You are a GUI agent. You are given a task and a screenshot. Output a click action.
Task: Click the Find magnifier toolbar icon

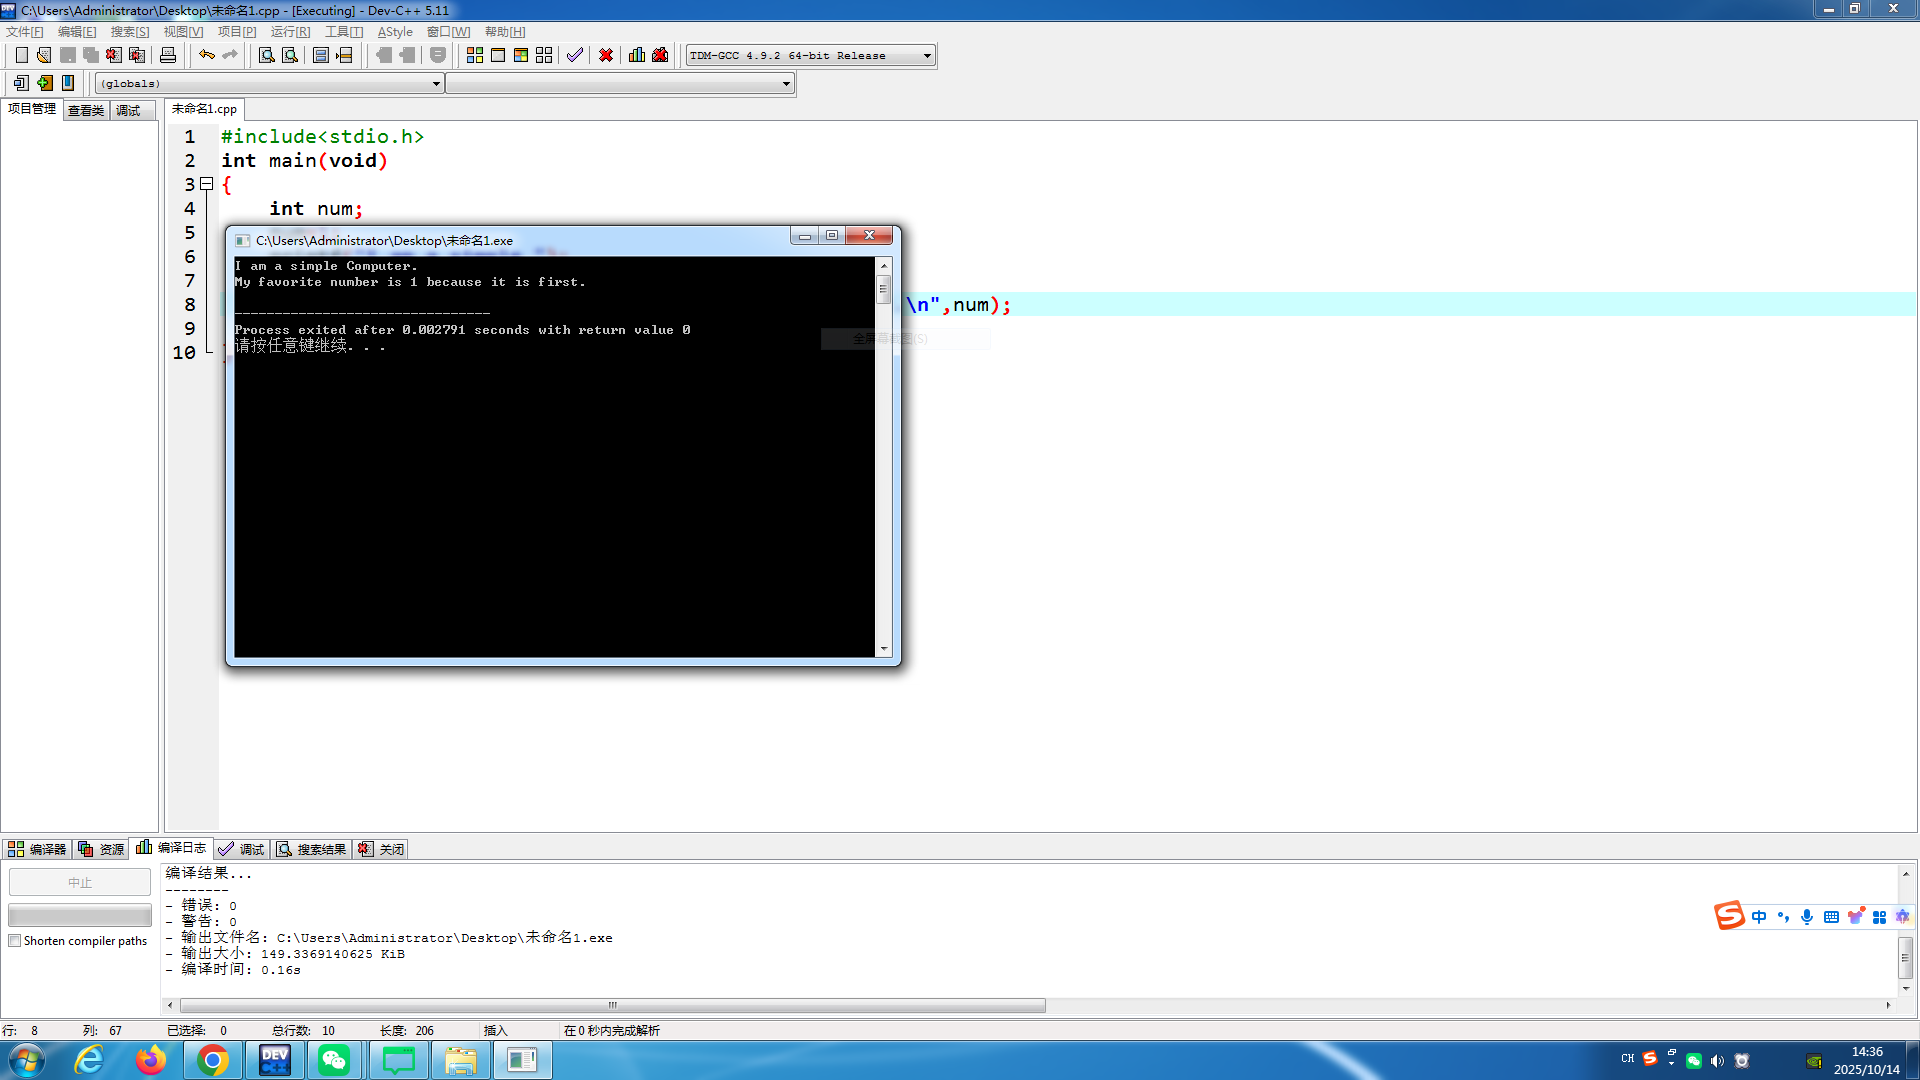(266, 55)
